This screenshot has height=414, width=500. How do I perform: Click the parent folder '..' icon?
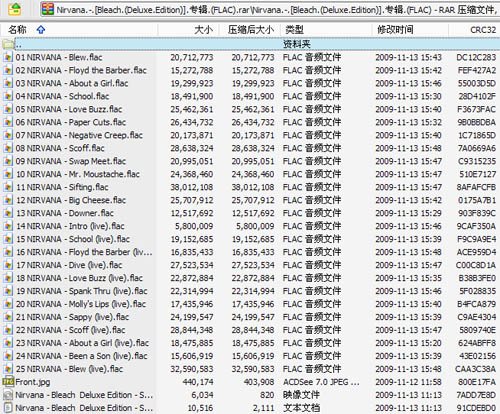point(8,44)
